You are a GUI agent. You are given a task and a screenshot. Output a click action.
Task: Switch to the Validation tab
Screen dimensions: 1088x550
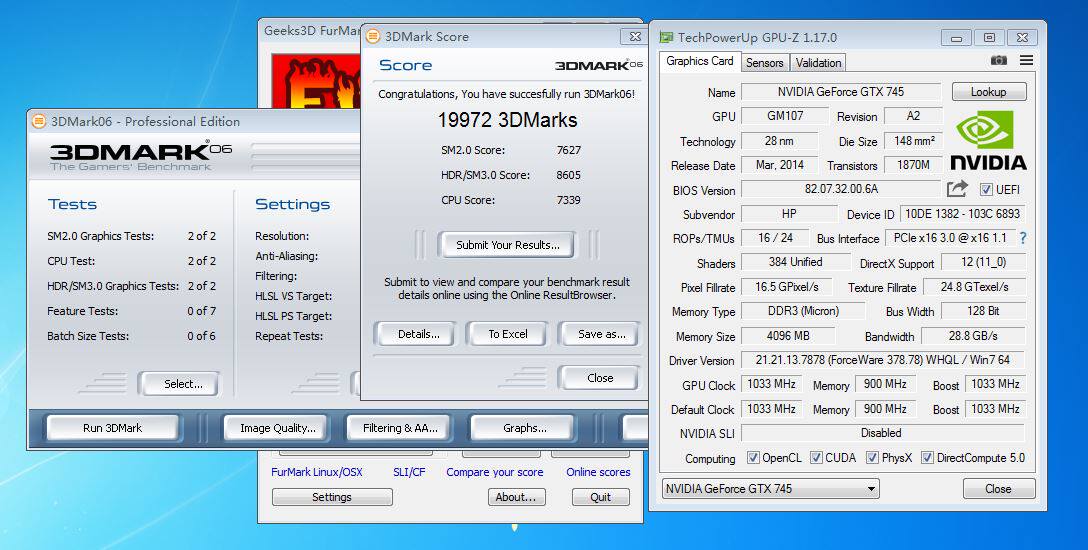(x=818, y=62)
